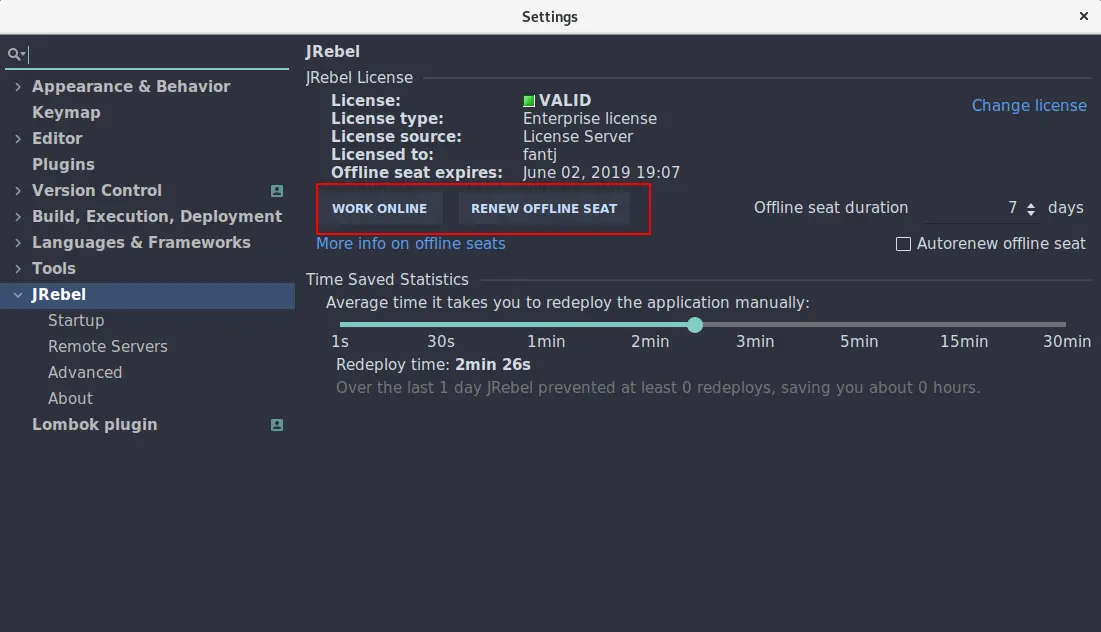Click the profile icon beside Lombok plugin
The height and width of the screenshot is (632, 1101).
pos(277,425)
